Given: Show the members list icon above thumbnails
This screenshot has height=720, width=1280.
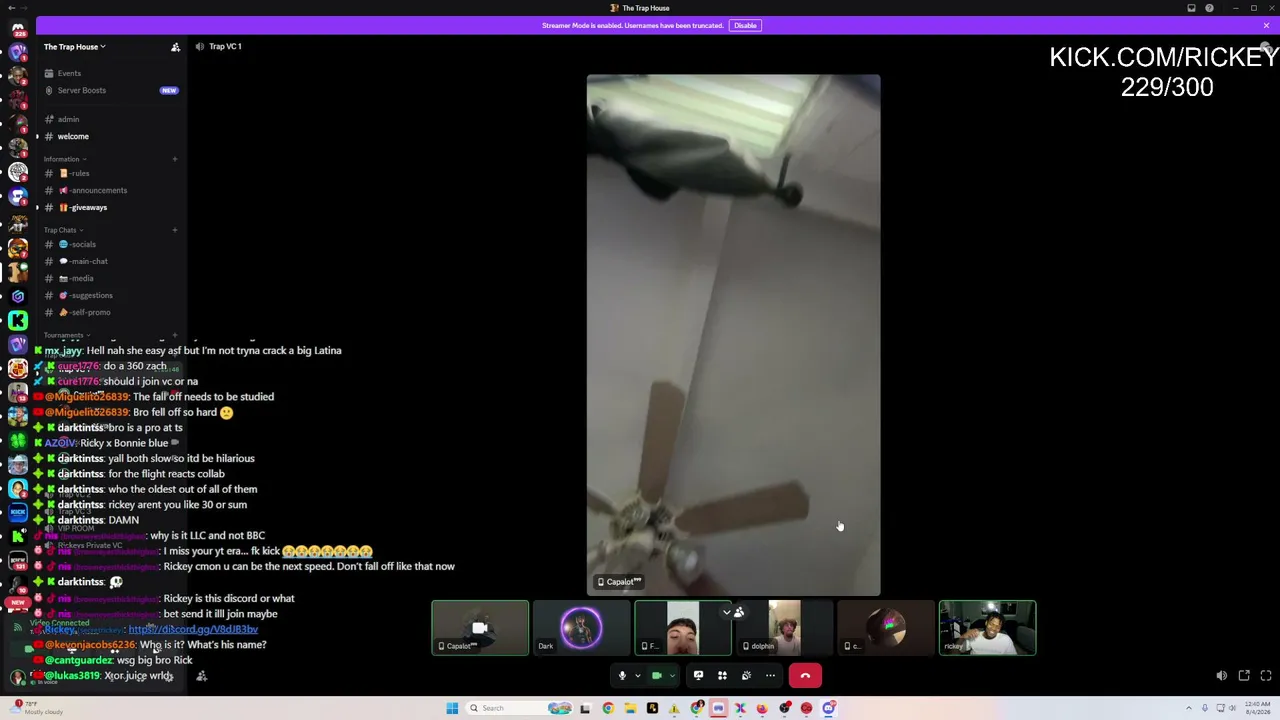Looking at the screenshot, I should (739, 612).
